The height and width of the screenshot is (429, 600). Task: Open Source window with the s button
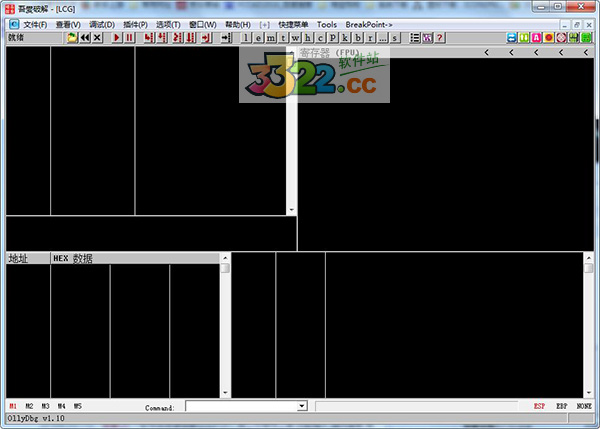[395, 38]
